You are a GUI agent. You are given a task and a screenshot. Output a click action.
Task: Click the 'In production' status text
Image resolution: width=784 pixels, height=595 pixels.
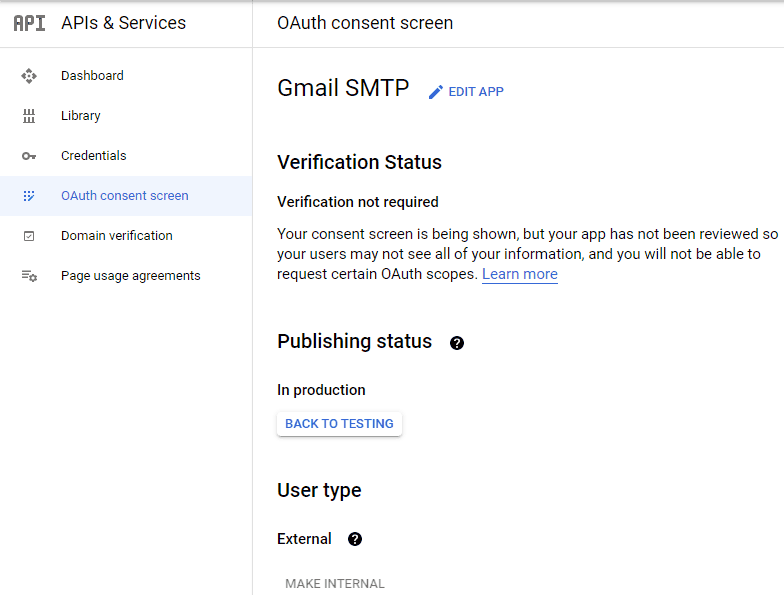pos(321,390)
